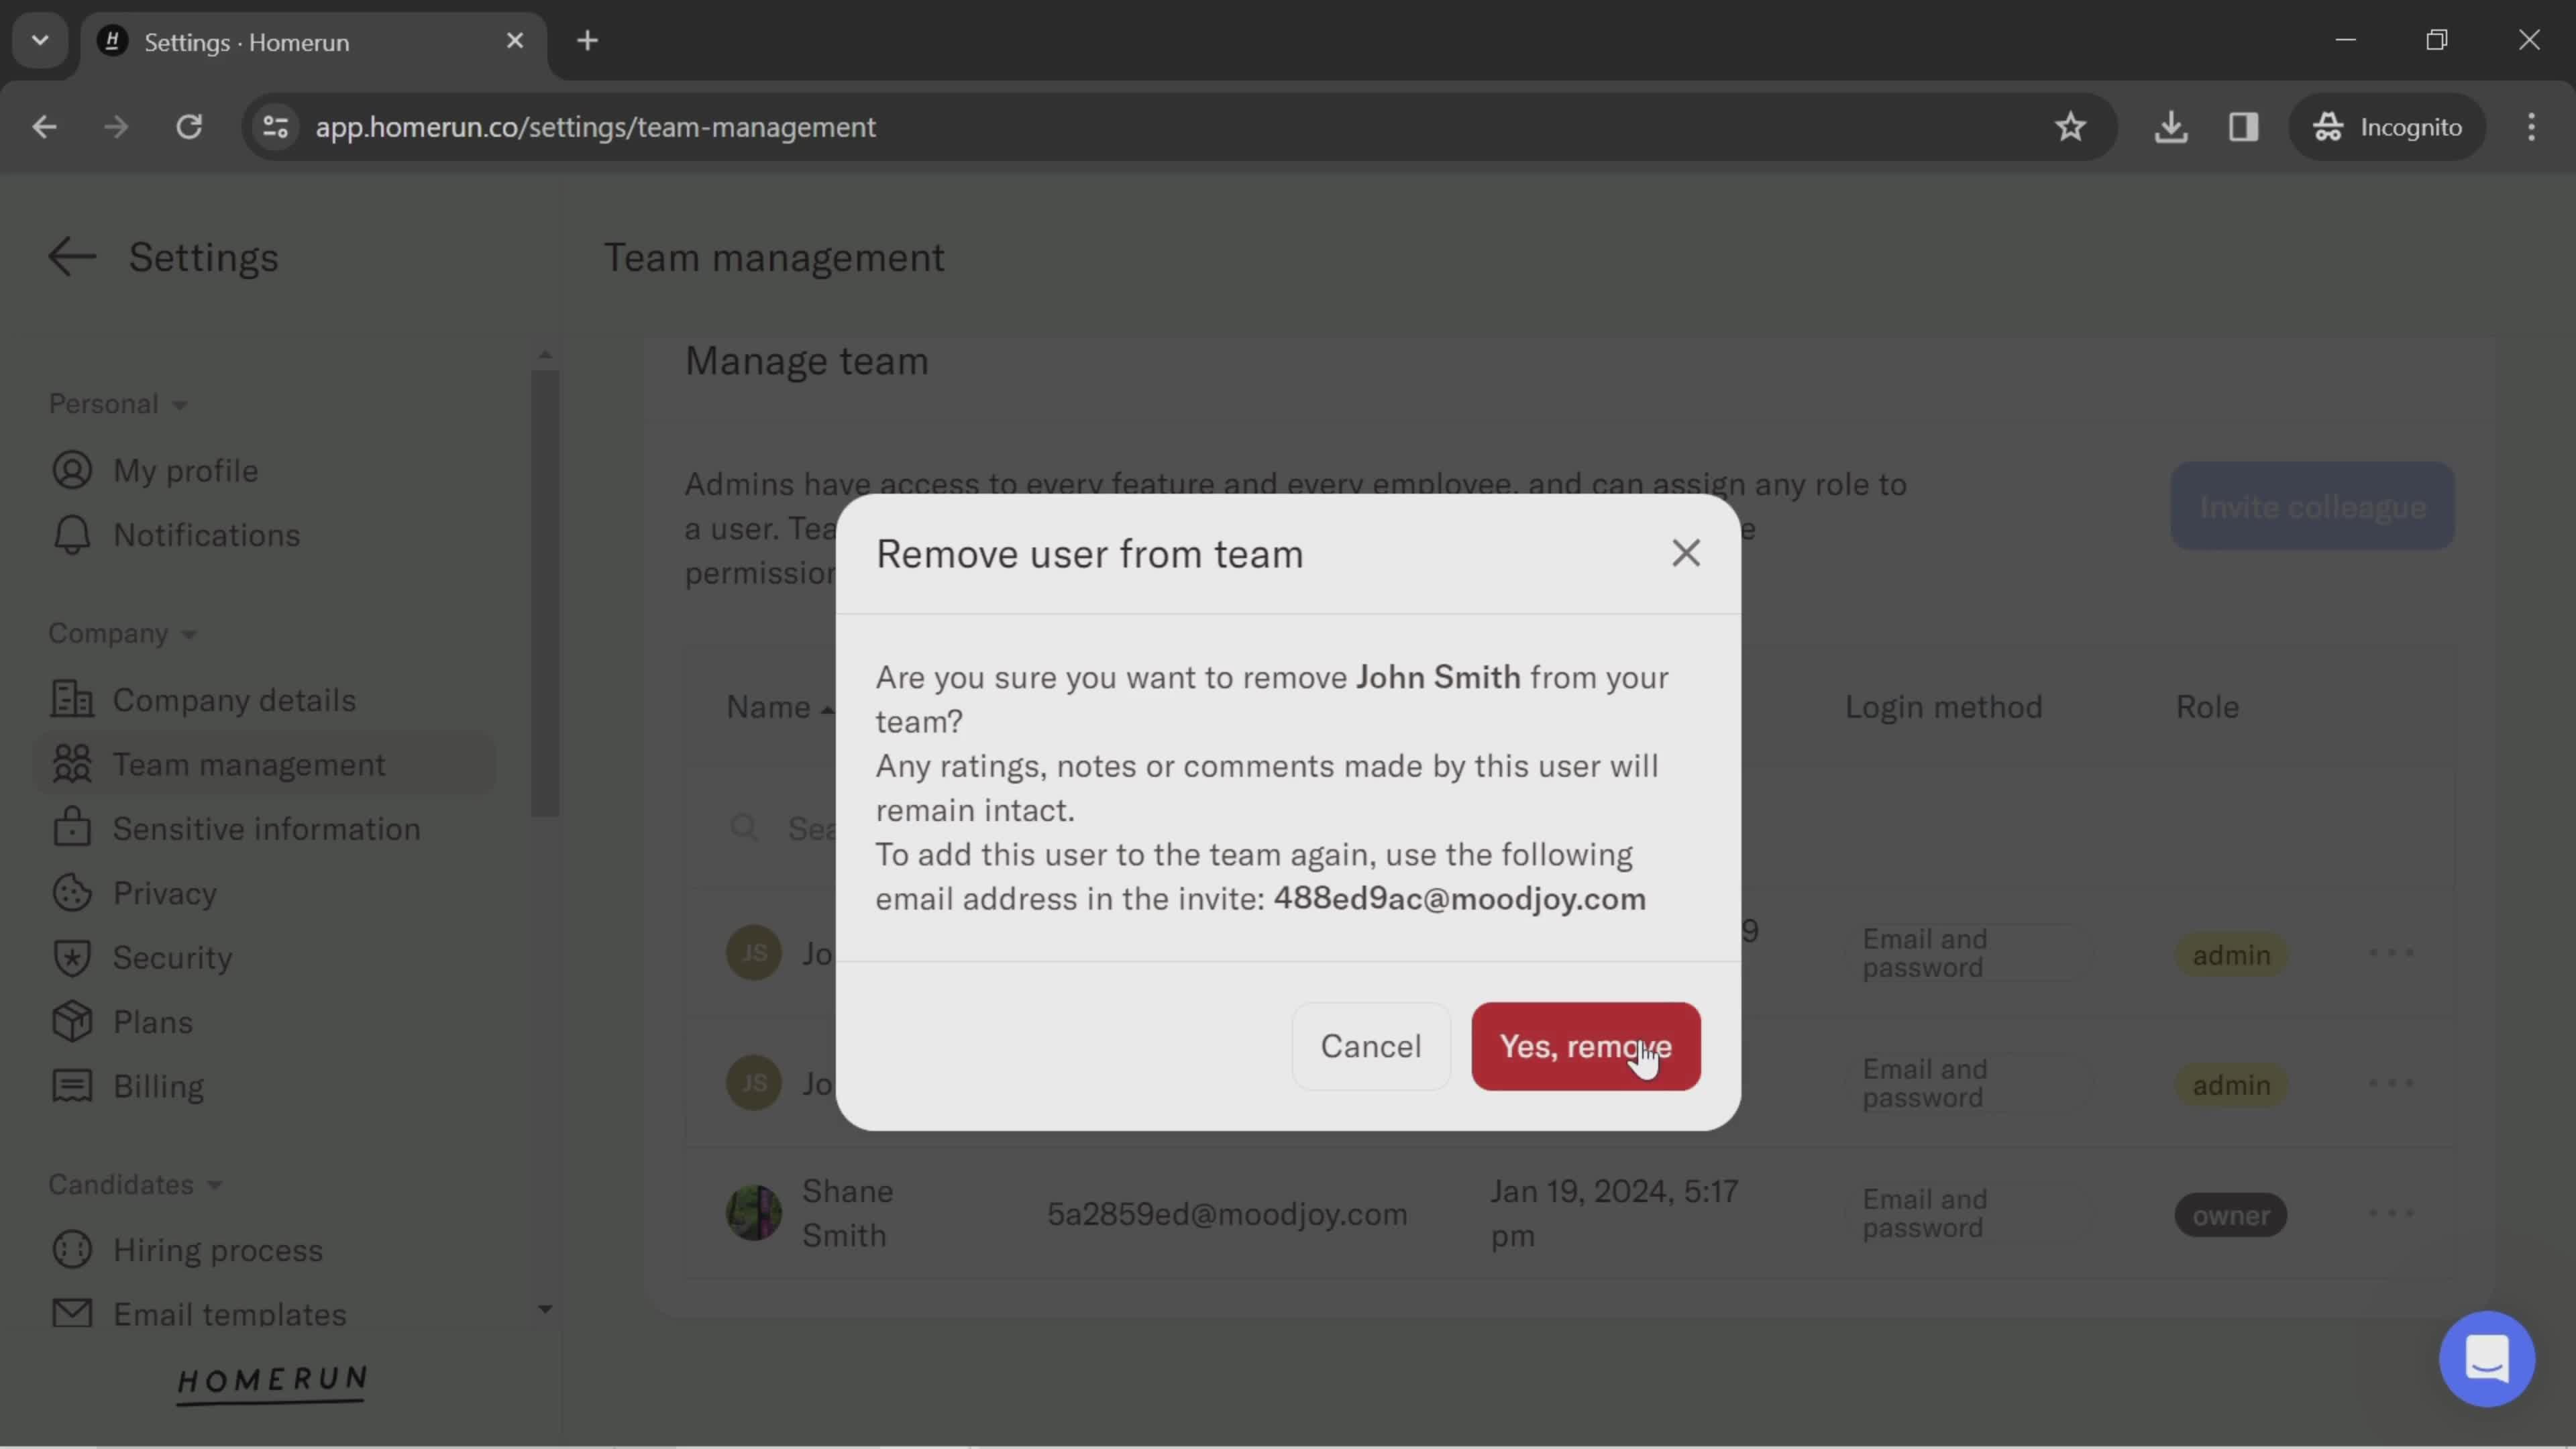Click the Login method column header

click(1943, 707)
